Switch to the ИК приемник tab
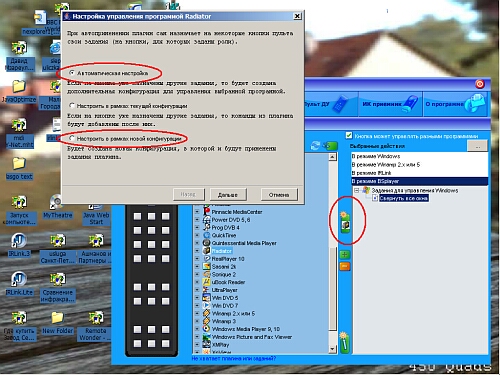The width and height of the screenshot is (500, 375). click(x=390, y=104)
